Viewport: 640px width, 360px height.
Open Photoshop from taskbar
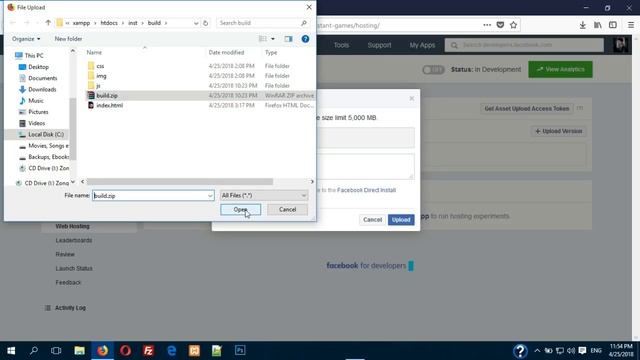point(240,351)
